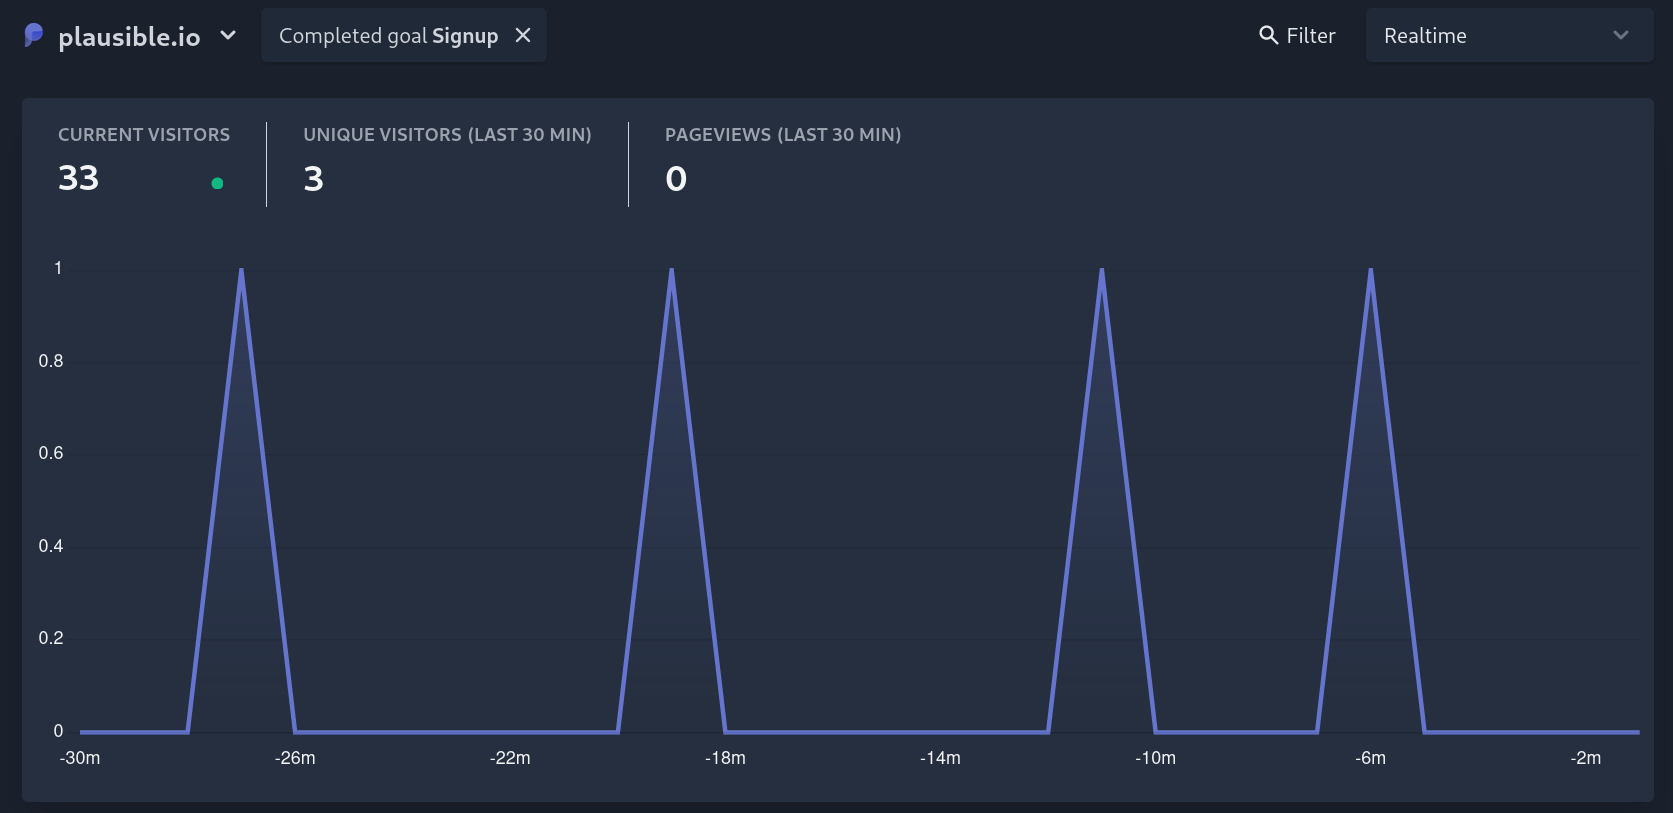1673x813 pixels.
Task: Click the 0.2 y-axis label
Action: point(51,638)
